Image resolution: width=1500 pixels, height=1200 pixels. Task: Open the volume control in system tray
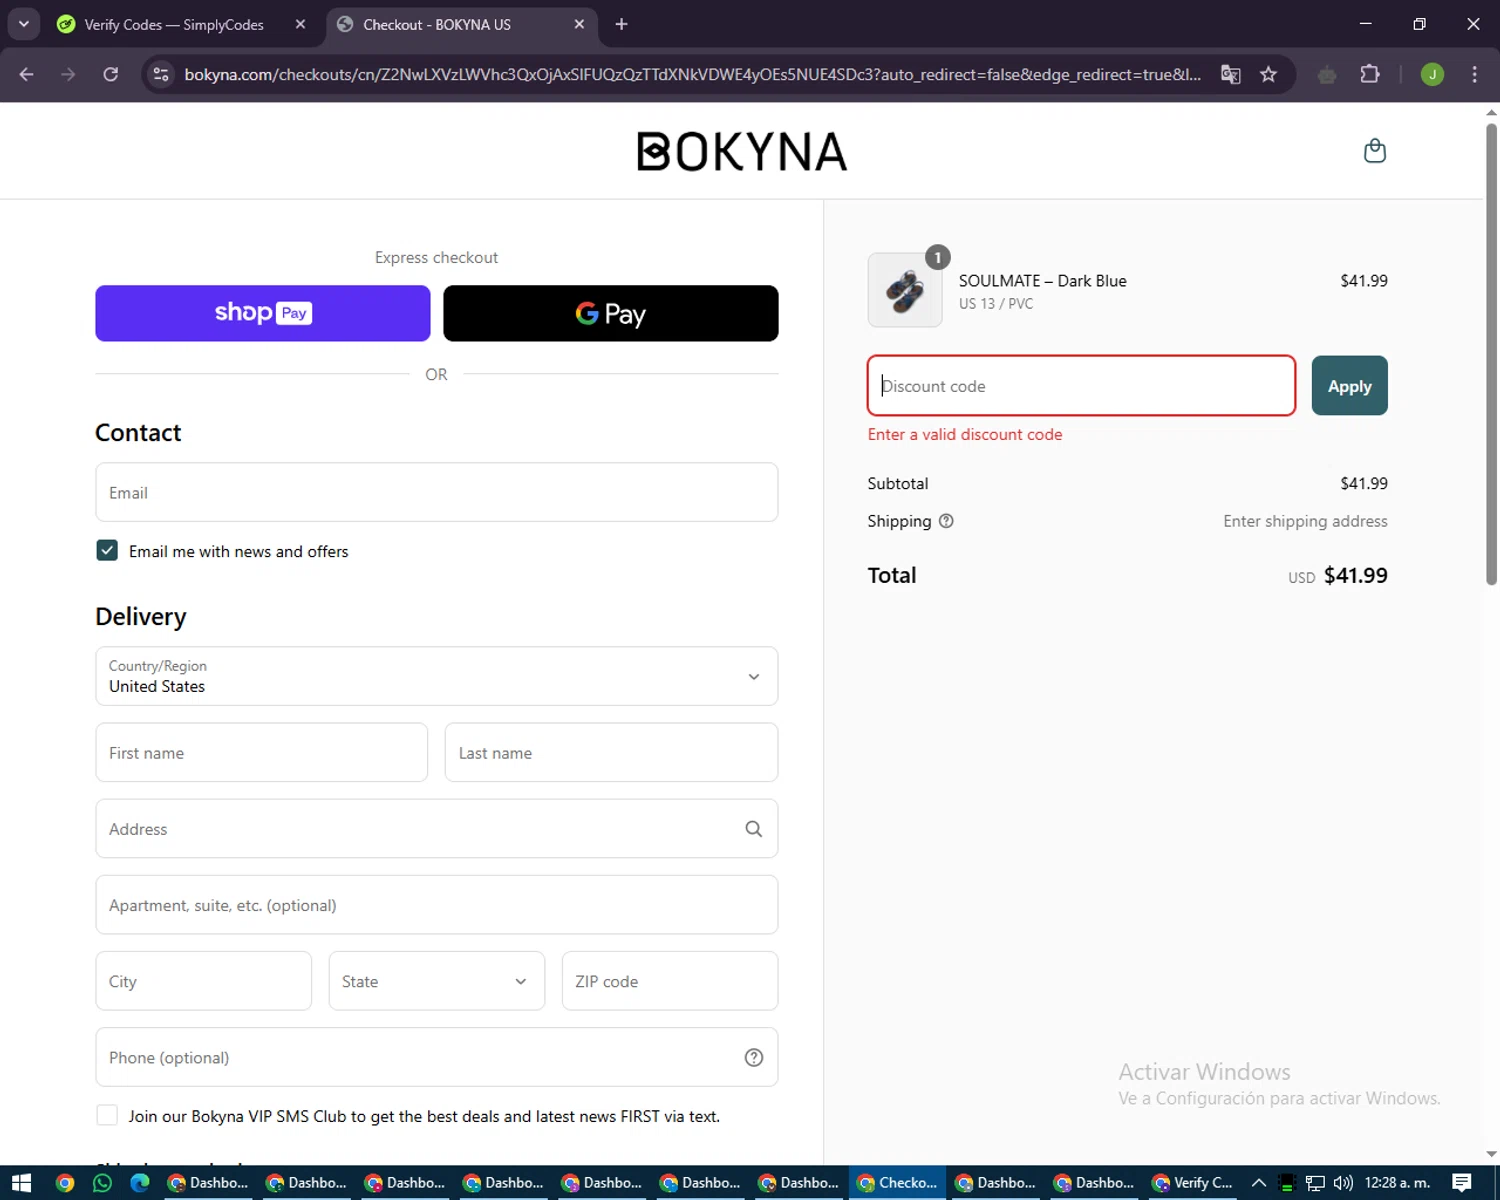point(1343,1183)
